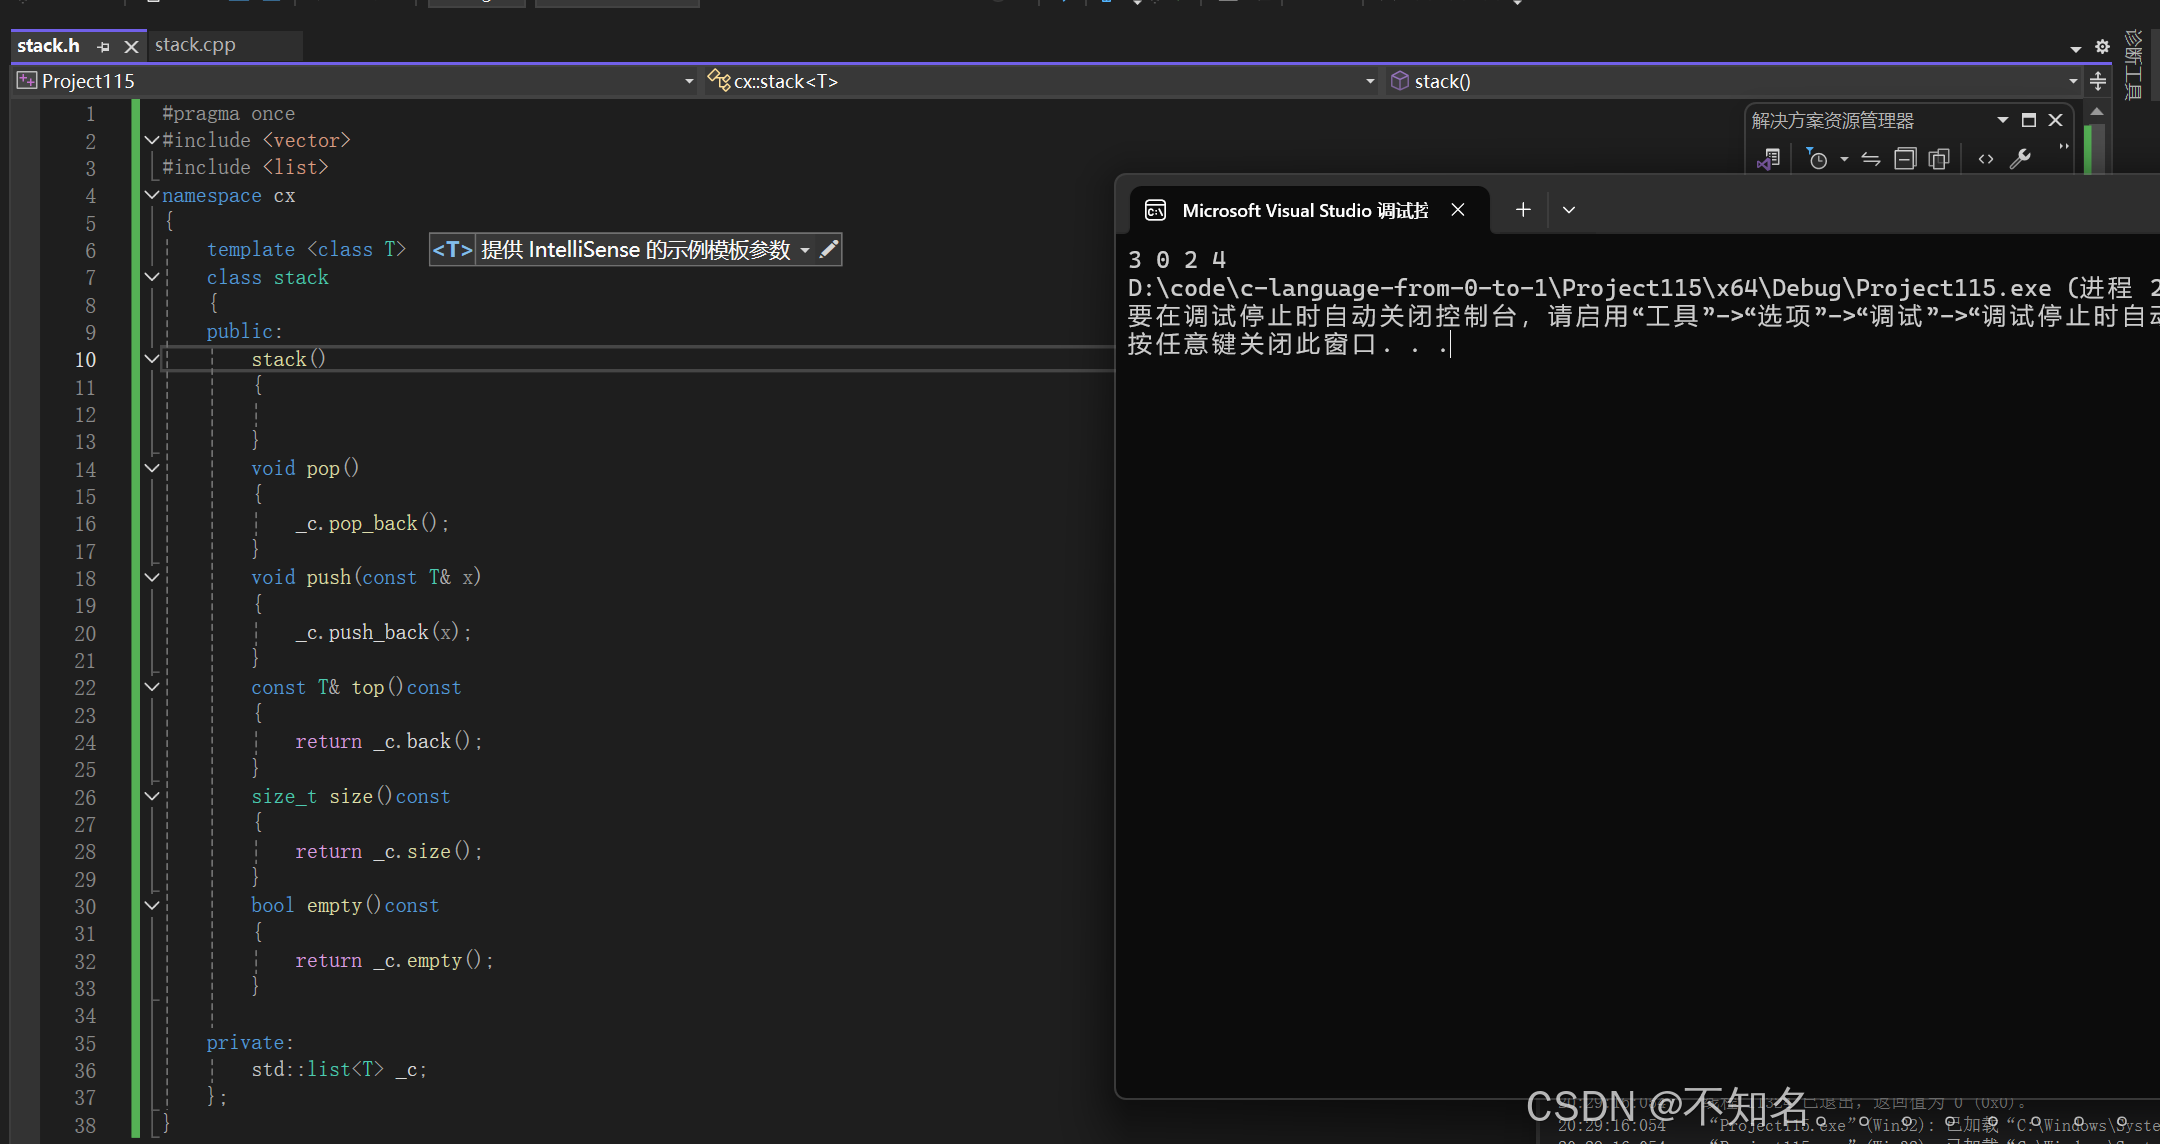2160x1144 pixels.
Task: Open a new console tab with plus
Action: coord(1522,209)
